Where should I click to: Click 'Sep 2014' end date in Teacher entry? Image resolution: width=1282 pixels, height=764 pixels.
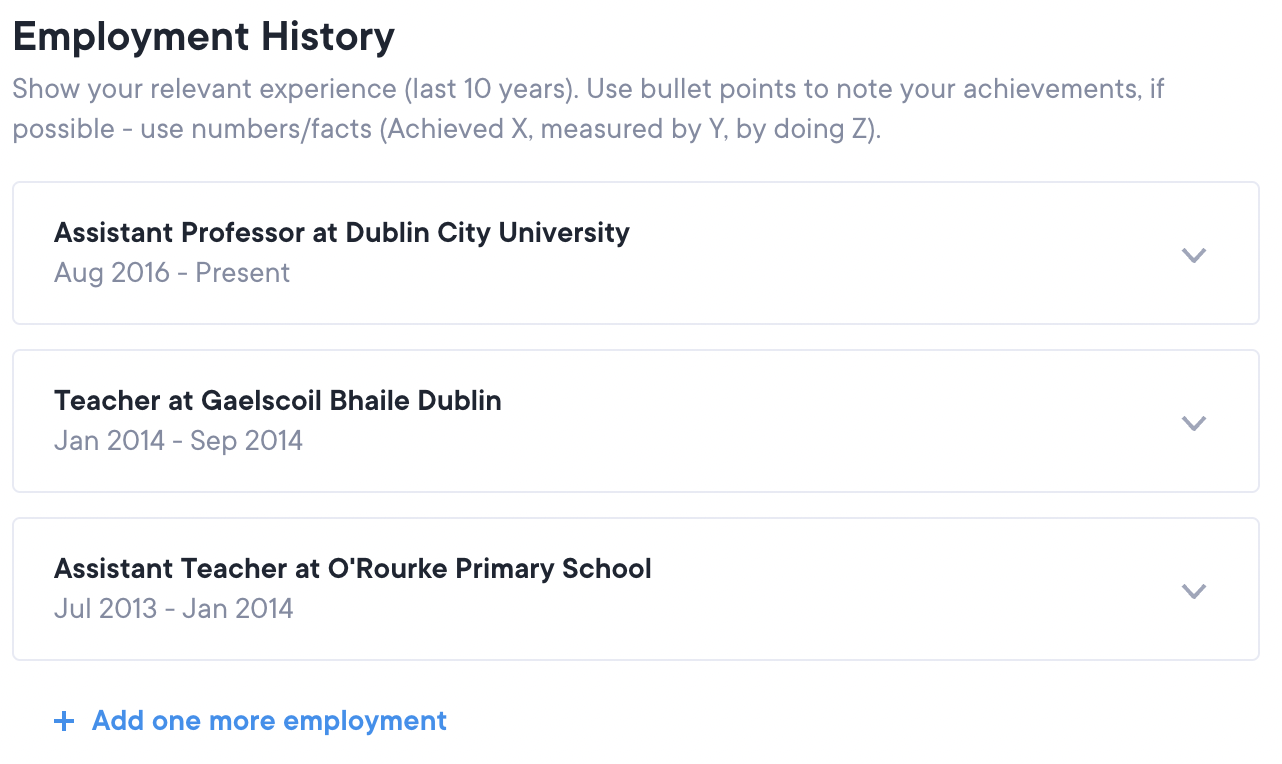tap(246, 441)
